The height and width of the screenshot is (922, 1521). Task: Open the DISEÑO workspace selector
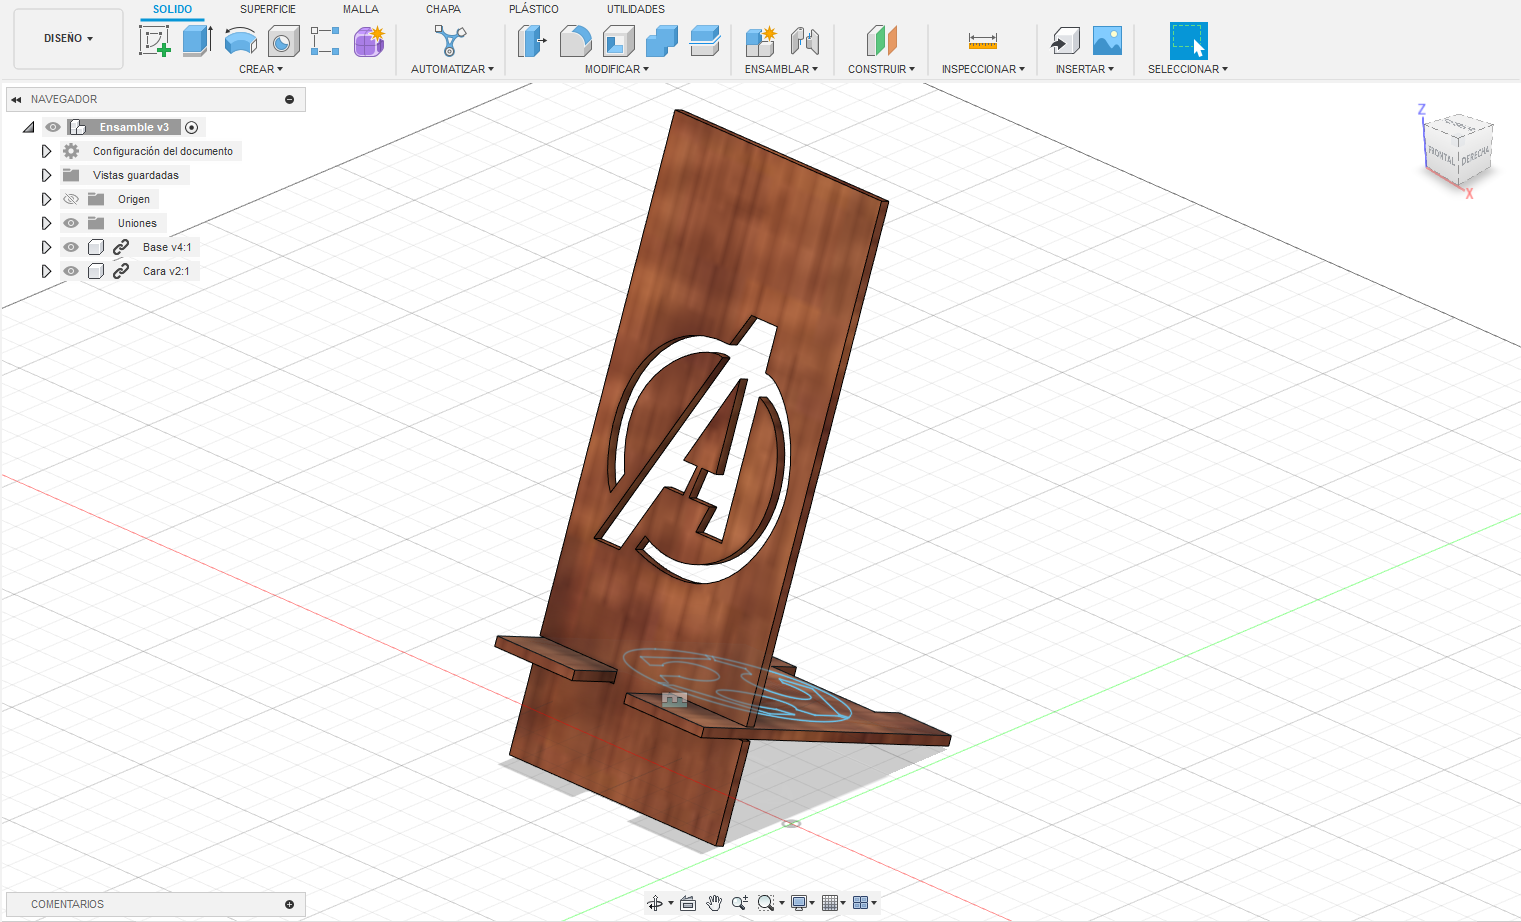67,38
